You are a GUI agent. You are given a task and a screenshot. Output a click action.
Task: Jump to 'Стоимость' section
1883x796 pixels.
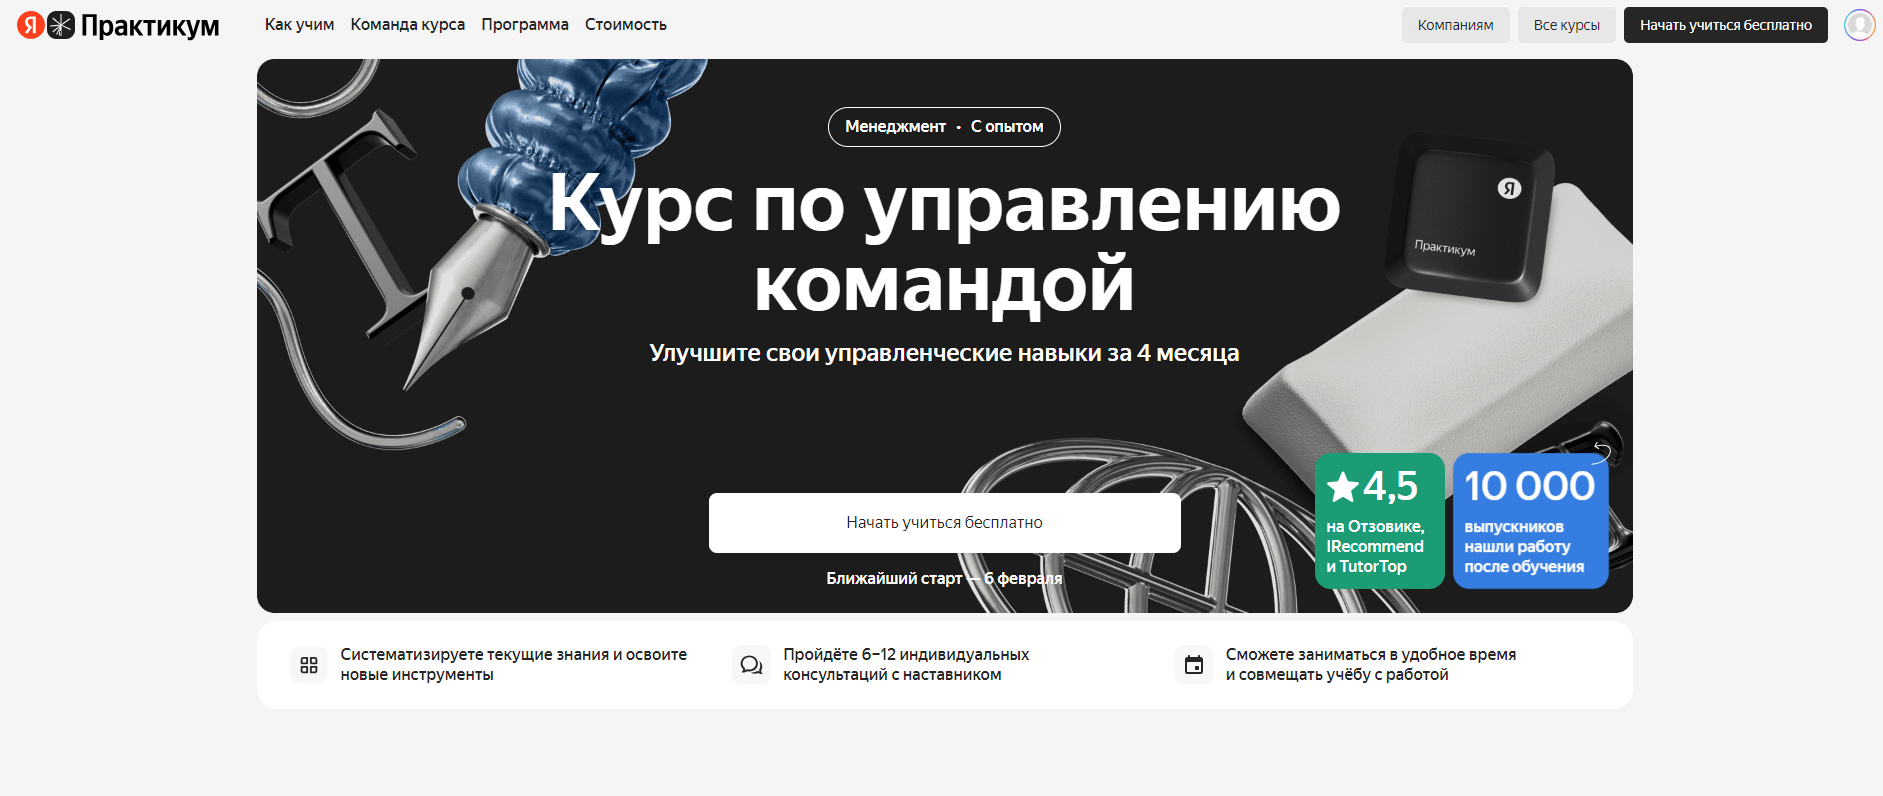[x=626, y=24]
